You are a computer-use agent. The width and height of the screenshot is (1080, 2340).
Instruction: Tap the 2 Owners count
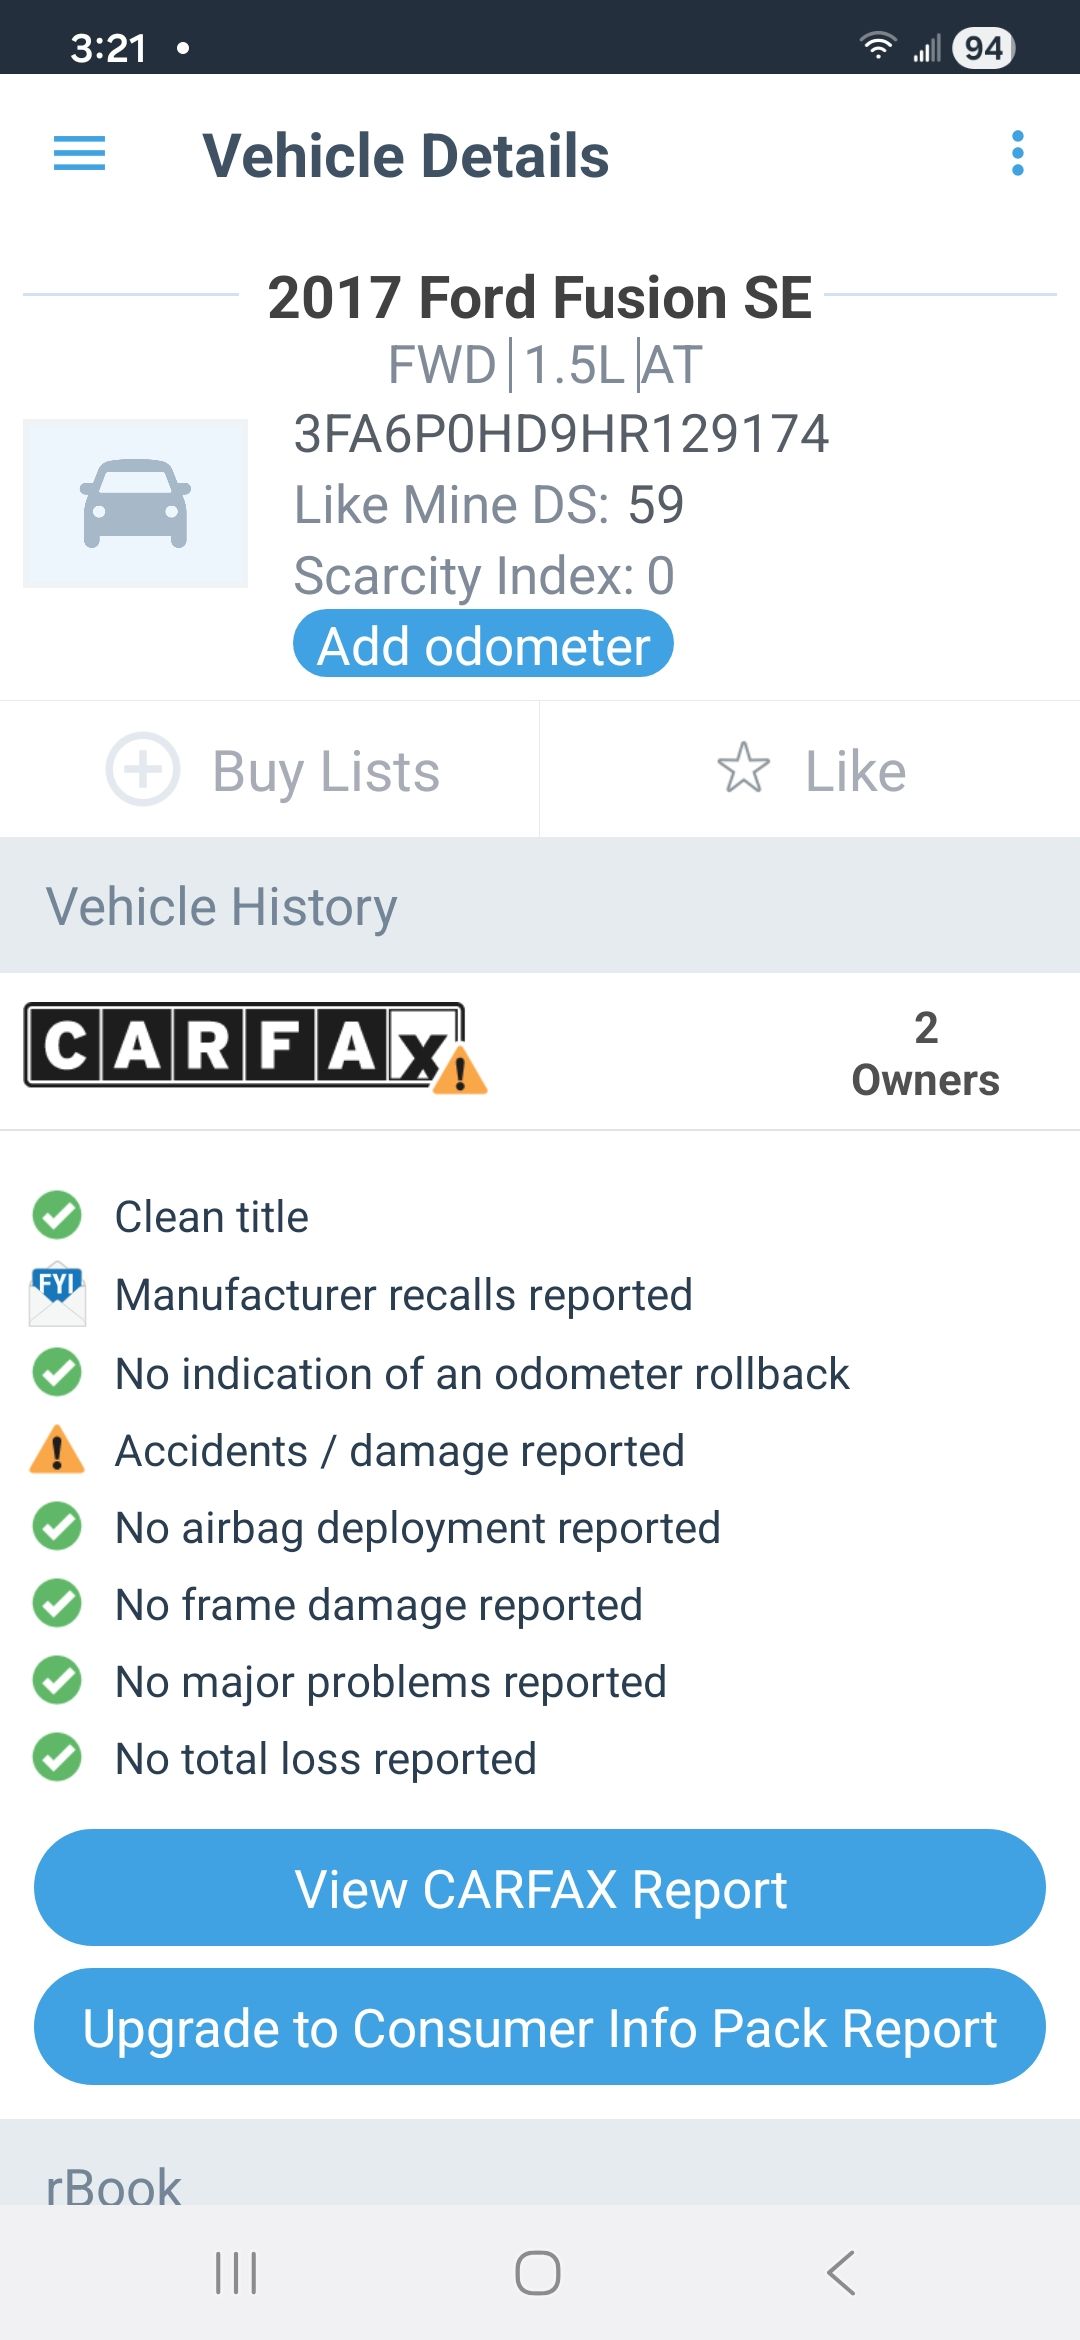click(x=925, y=1054)
